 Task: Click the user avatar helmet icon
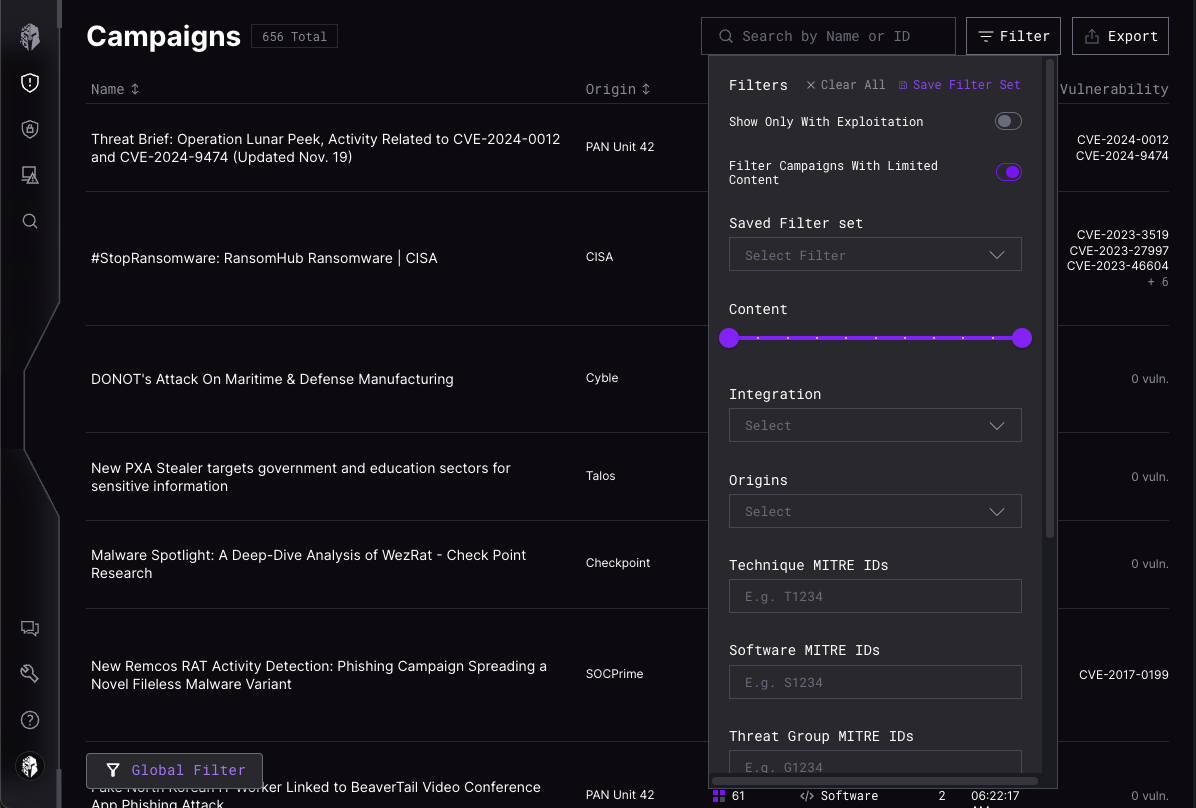pyautogui.click(x=30, y=766)
